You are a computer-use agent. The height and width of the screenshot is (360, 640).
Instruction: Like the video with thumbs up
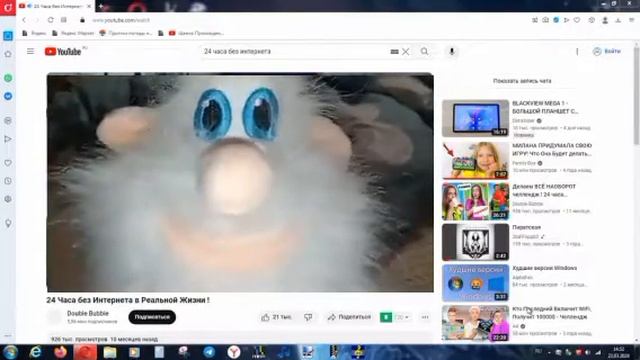(276, 317)
